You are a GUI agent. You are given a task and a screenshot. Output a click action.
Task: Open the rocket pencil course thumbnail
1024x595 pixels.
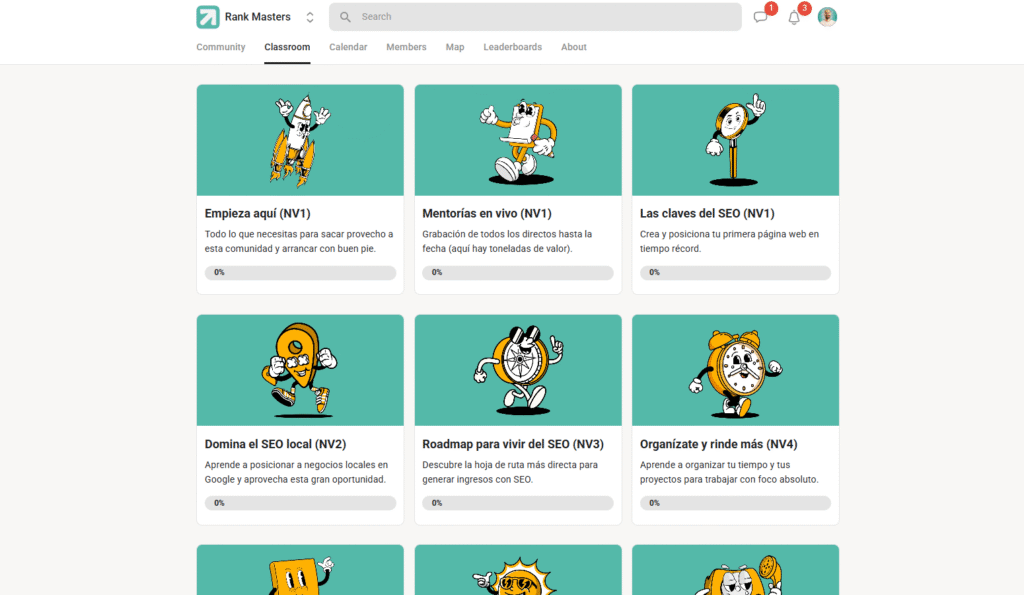coord(300,139)
